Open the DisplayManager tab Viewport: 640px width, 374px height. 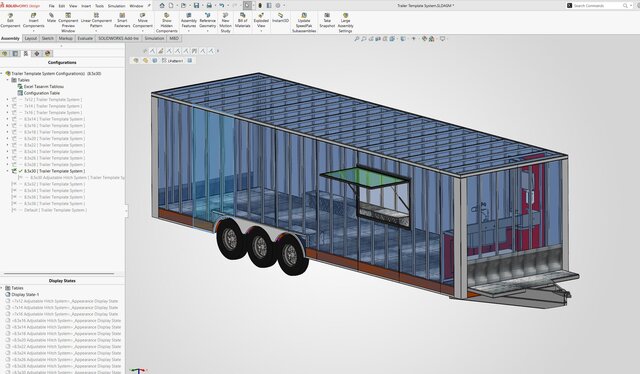tap(47, 53)
